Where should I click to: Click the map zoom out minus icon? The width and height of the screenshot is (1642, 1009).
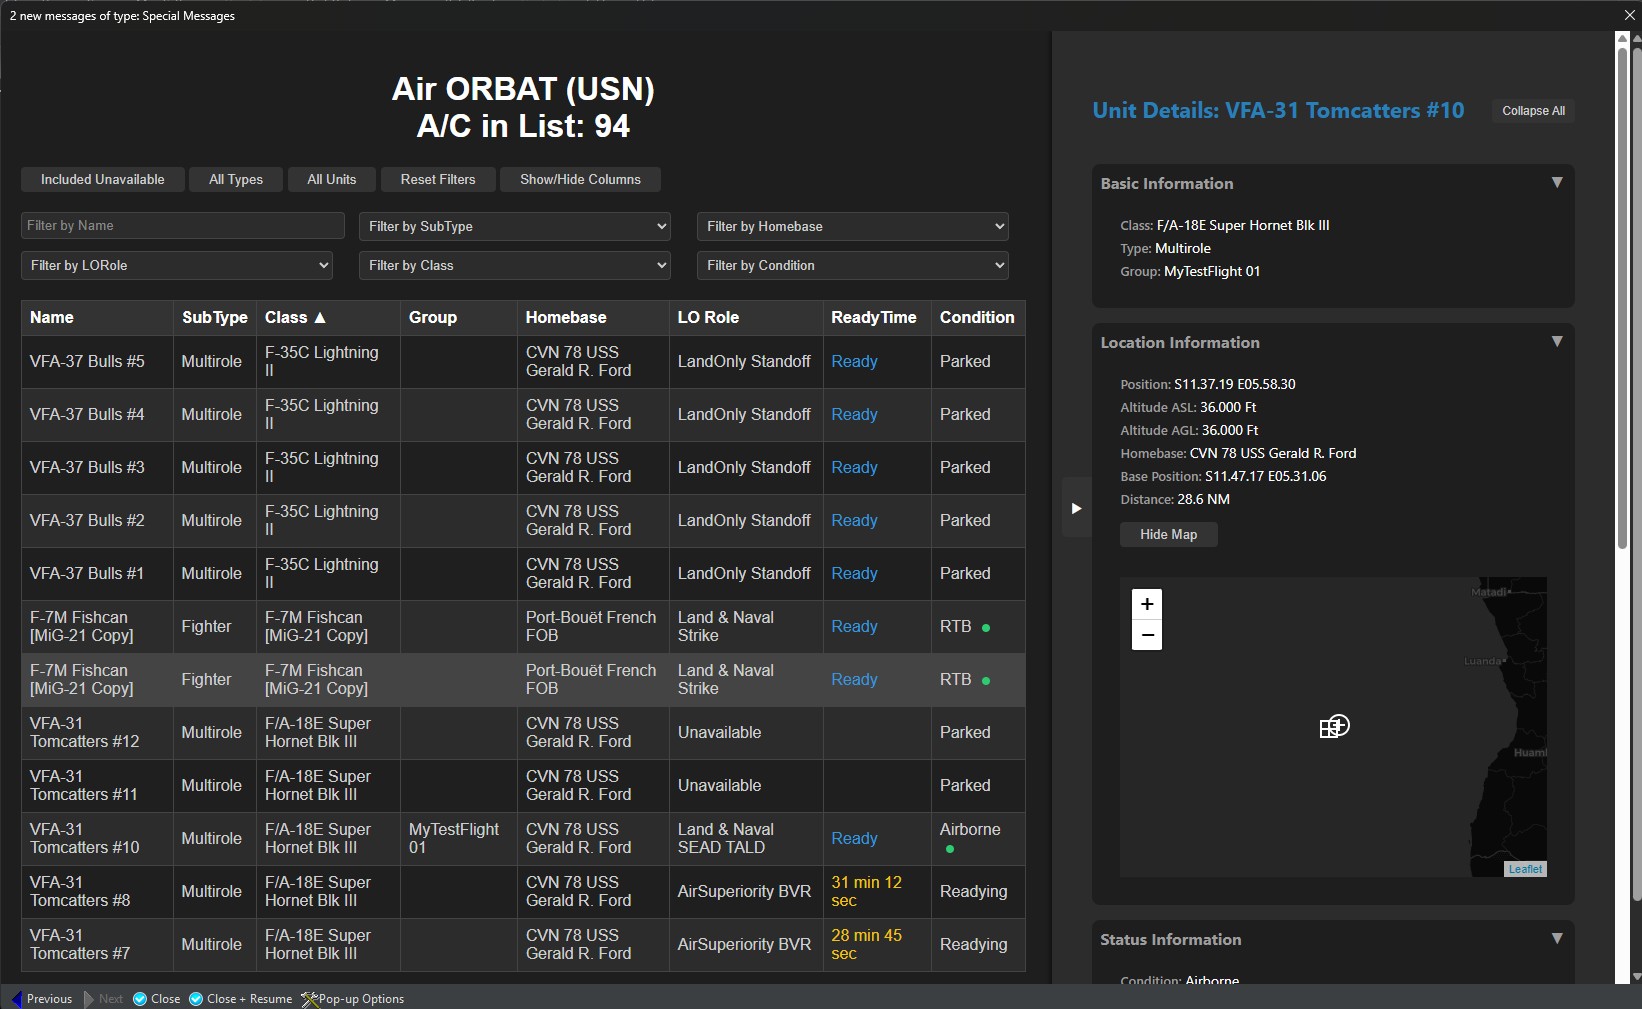click(x=1147, y=635)
